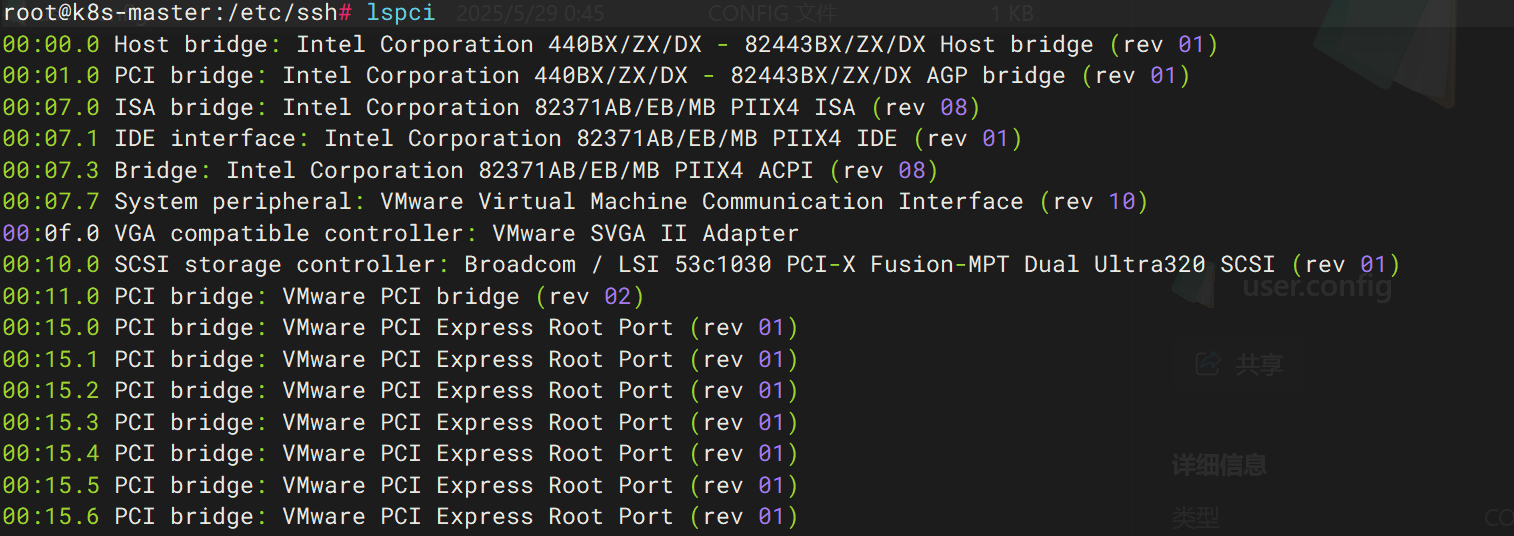Click the '00:07.1 IDE interface' line

(512, 139)
